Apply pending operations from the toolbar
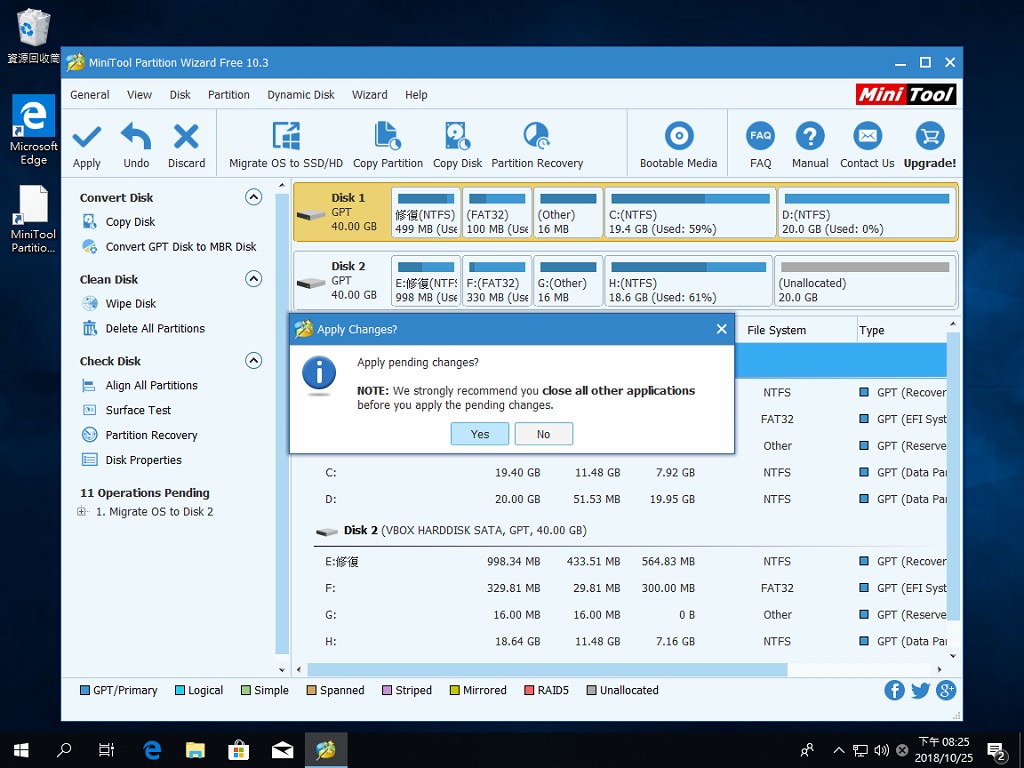Viewport: 1024px width, 768px height. coord(87,146)
